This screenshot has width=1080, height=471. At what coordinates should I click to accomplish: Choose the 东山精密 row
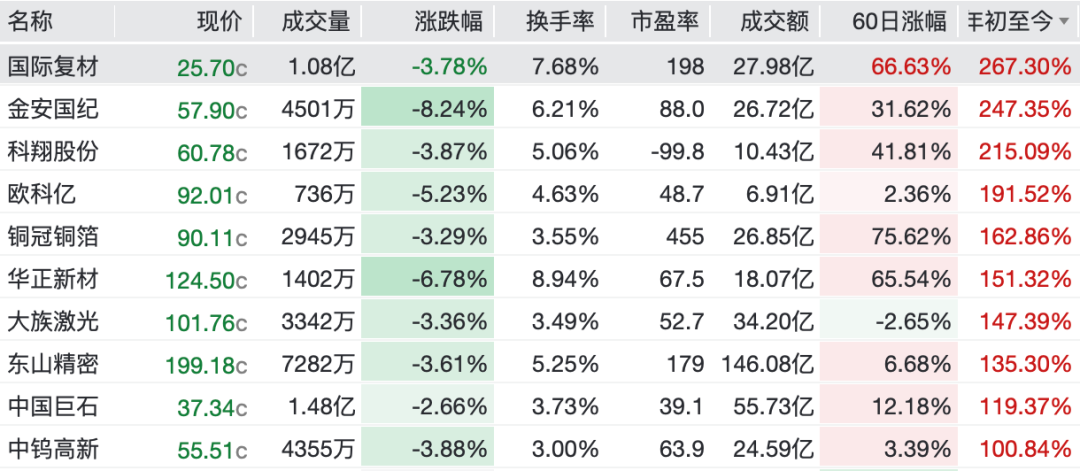[540, 364]
